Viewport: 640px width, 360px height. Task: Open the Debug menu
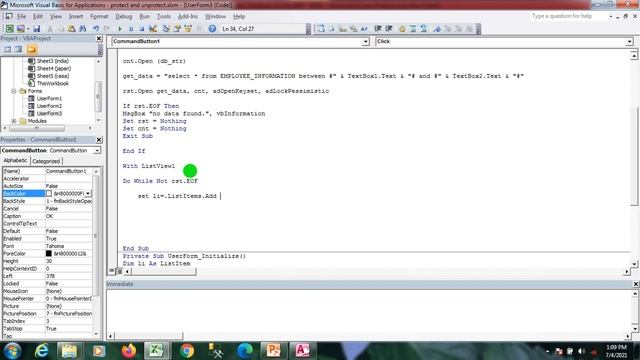click(x=124, y=16)
